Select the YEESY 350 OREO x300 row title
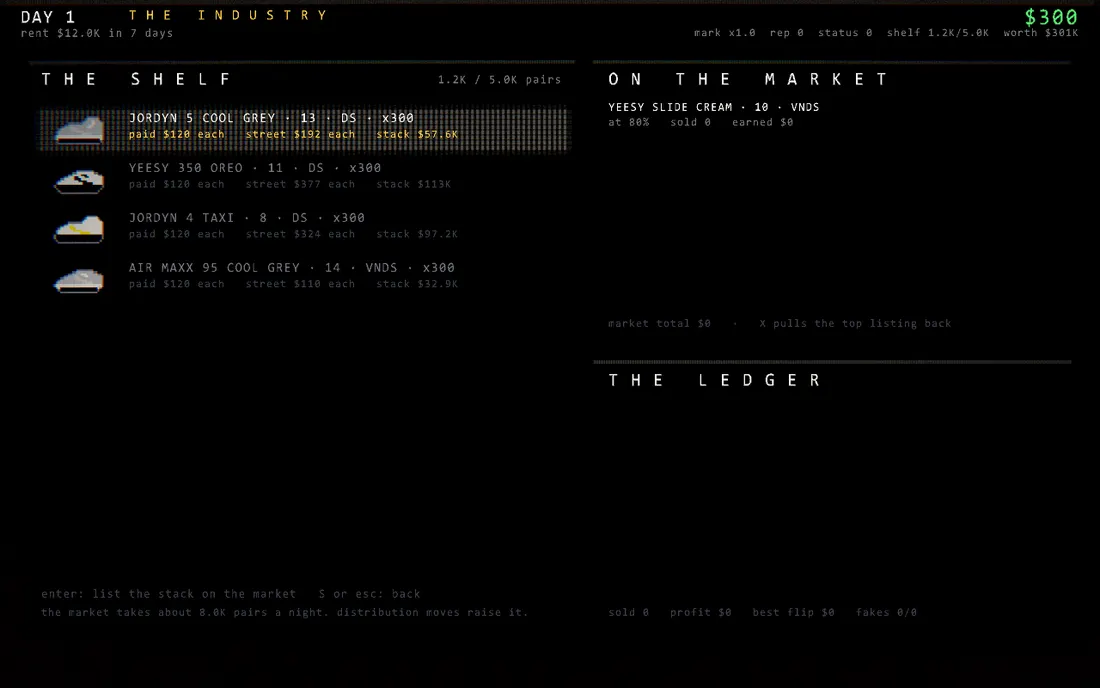 [x=255, y=168]
